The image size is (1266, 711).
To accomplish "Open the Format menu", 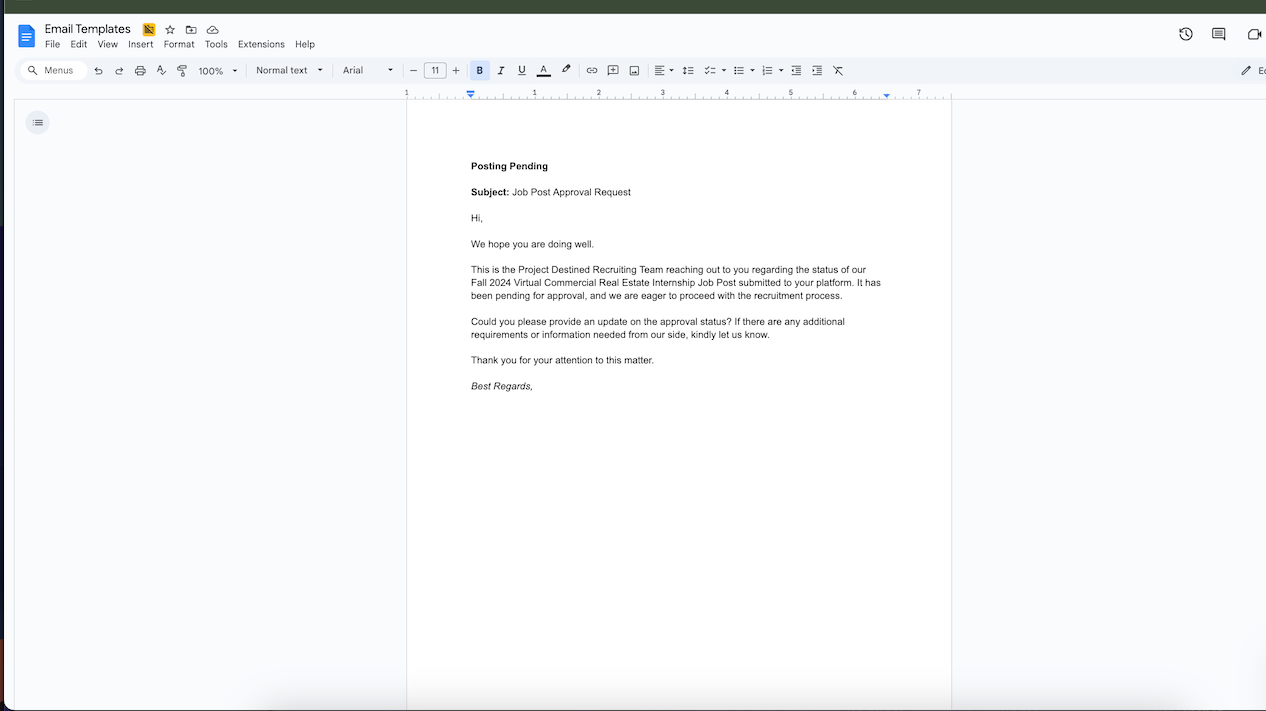I will [179, 44].
